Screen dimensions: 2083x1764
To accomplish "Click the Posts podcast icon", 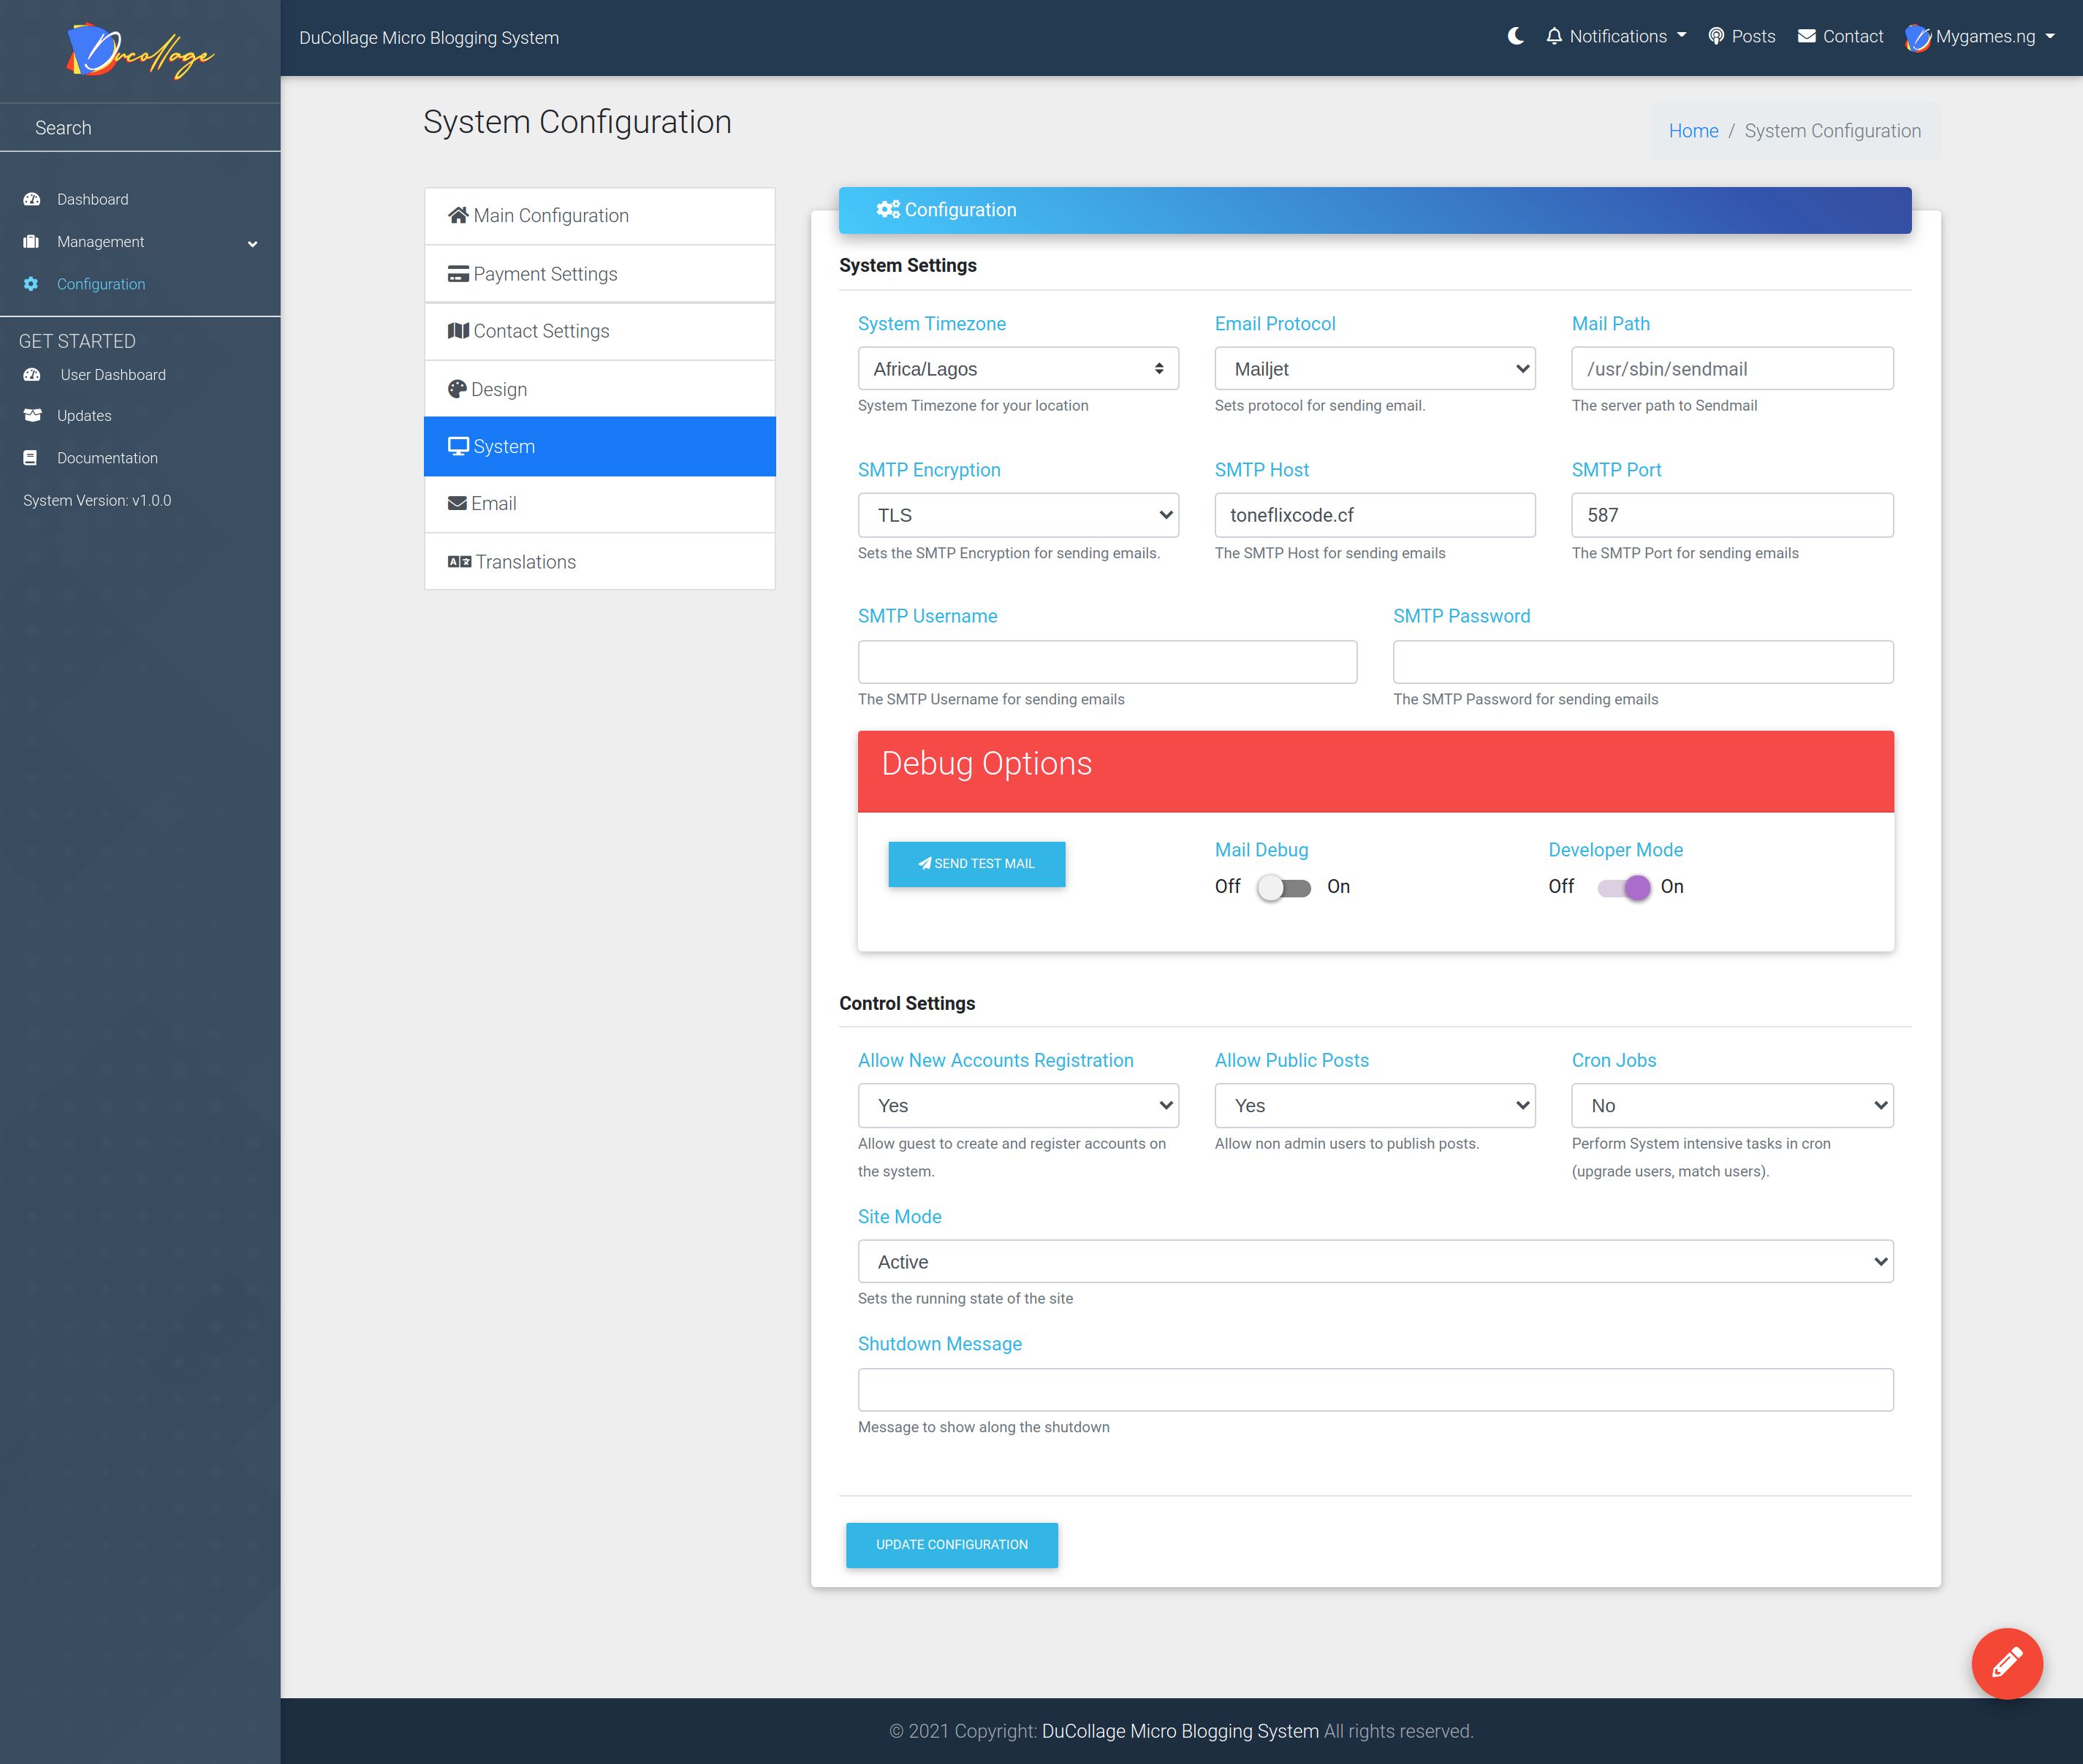I will pyautogui.click(x=1716, y=36).
